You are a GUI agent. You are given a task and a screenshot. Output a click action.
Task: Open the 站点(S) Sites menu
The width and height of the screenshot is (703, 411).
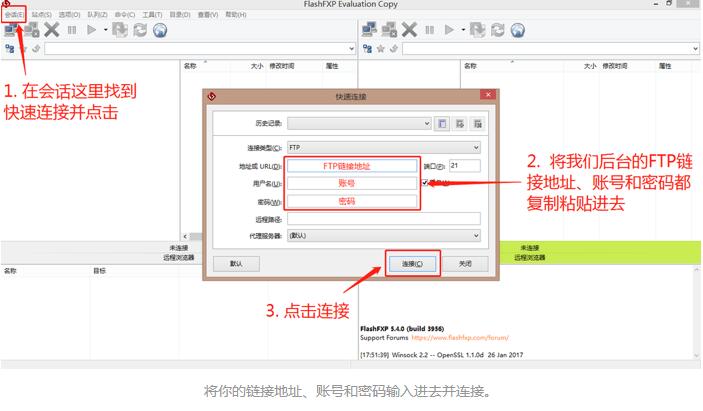[41, 15]
